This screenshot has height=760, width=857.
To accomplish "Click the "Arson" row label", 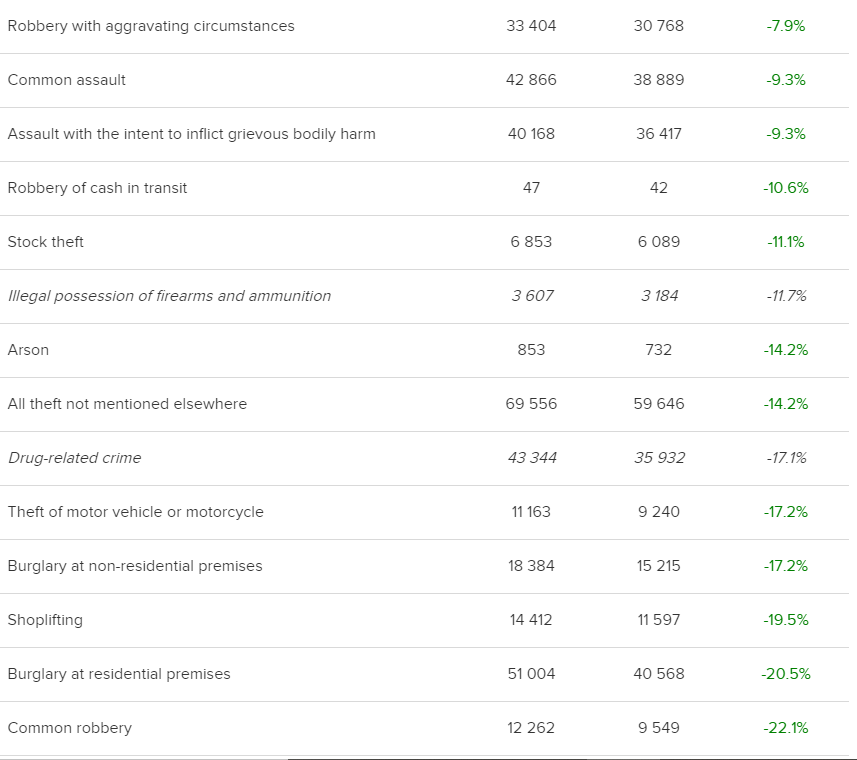I will click(x=28, y=350).
